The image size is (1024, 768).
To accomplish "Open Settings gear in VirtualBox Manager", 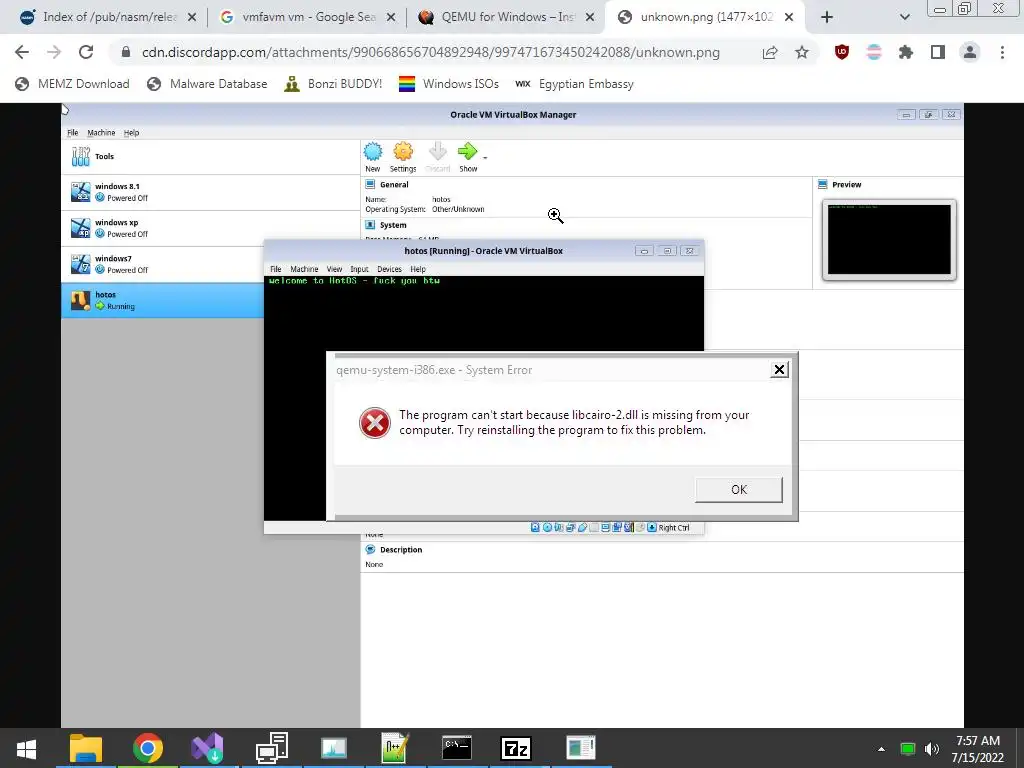I will point(403,157).
